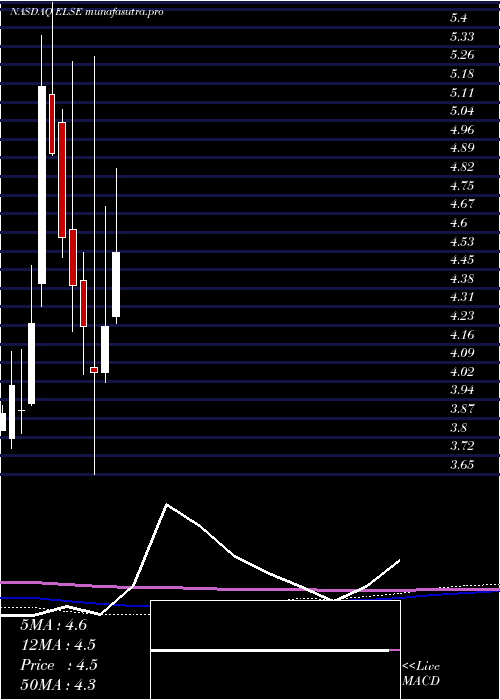Click the 4.6 label on price axis
Image resolution: width=500 pixels, height=700 pixels.
point(458,223)
